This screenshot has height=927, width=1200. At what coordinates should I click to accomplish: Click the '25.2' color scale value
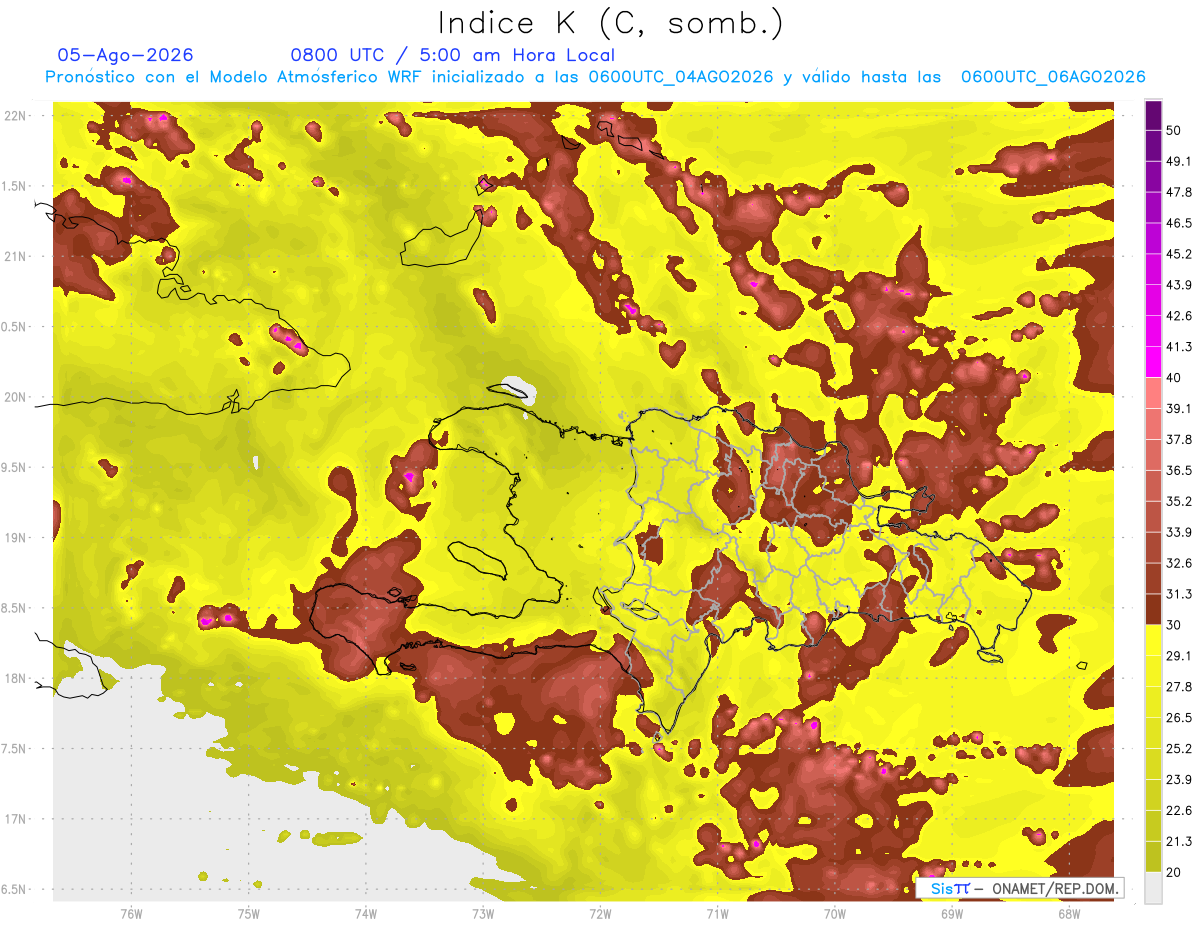click(x=1178, y=748)
